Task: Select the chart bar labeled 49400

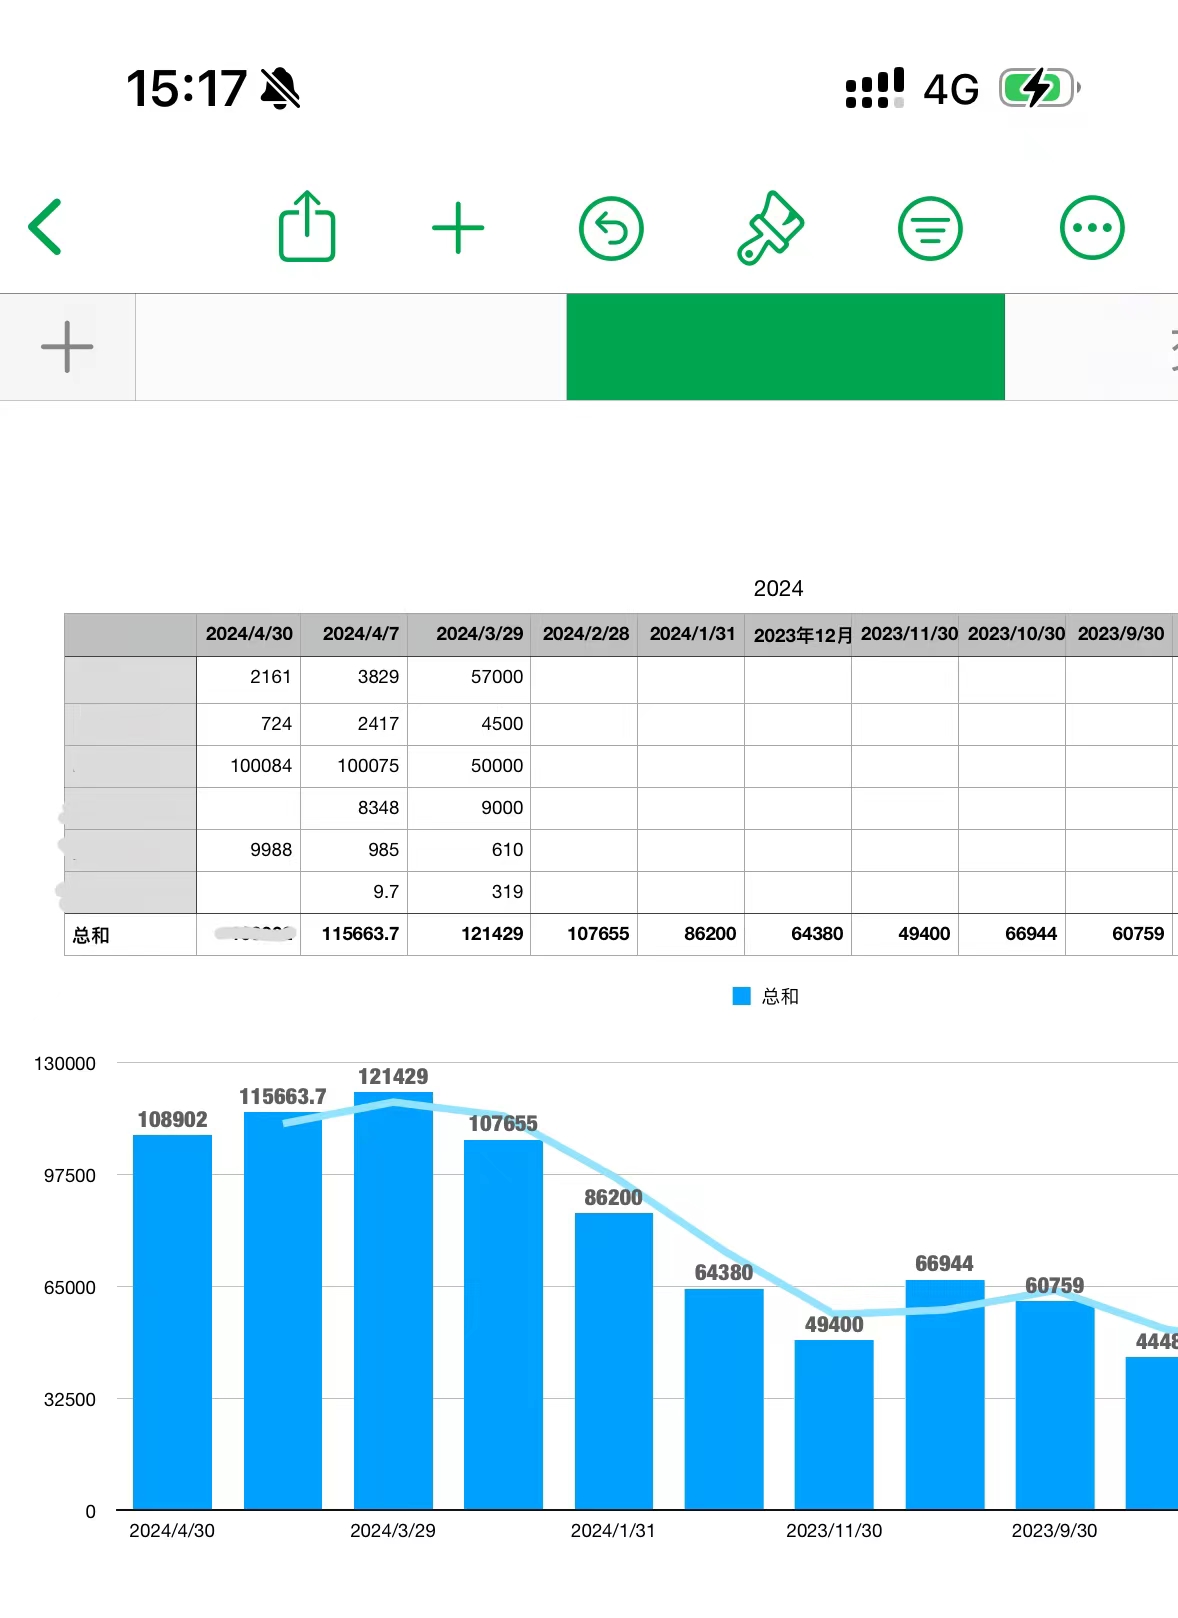Action: pos(834,1425)
